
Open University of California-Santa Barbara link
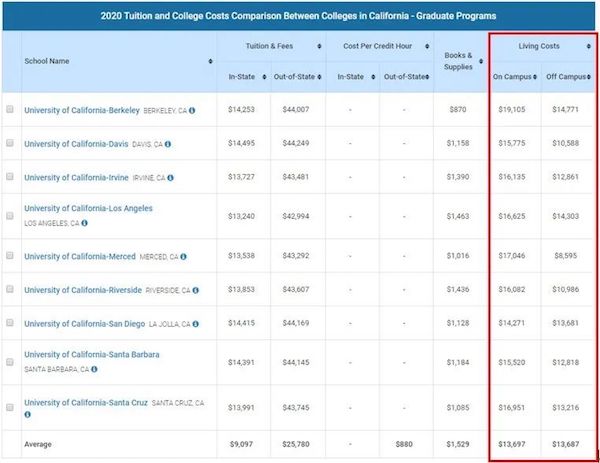pos(92,354)
